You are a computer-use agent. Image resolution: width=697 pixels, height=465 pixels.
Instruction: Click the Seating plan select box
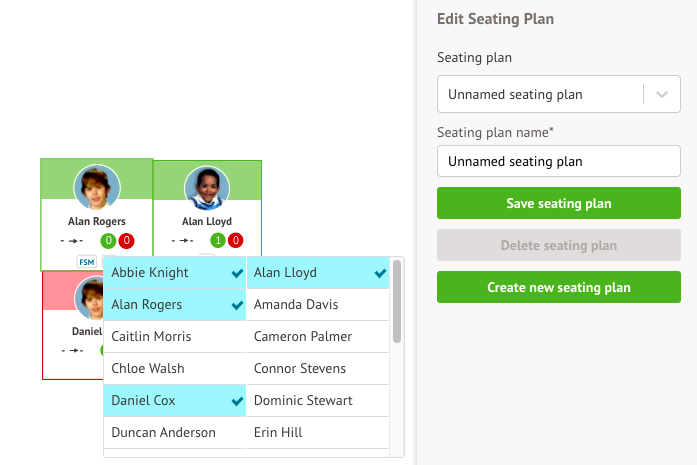point(540,95)
